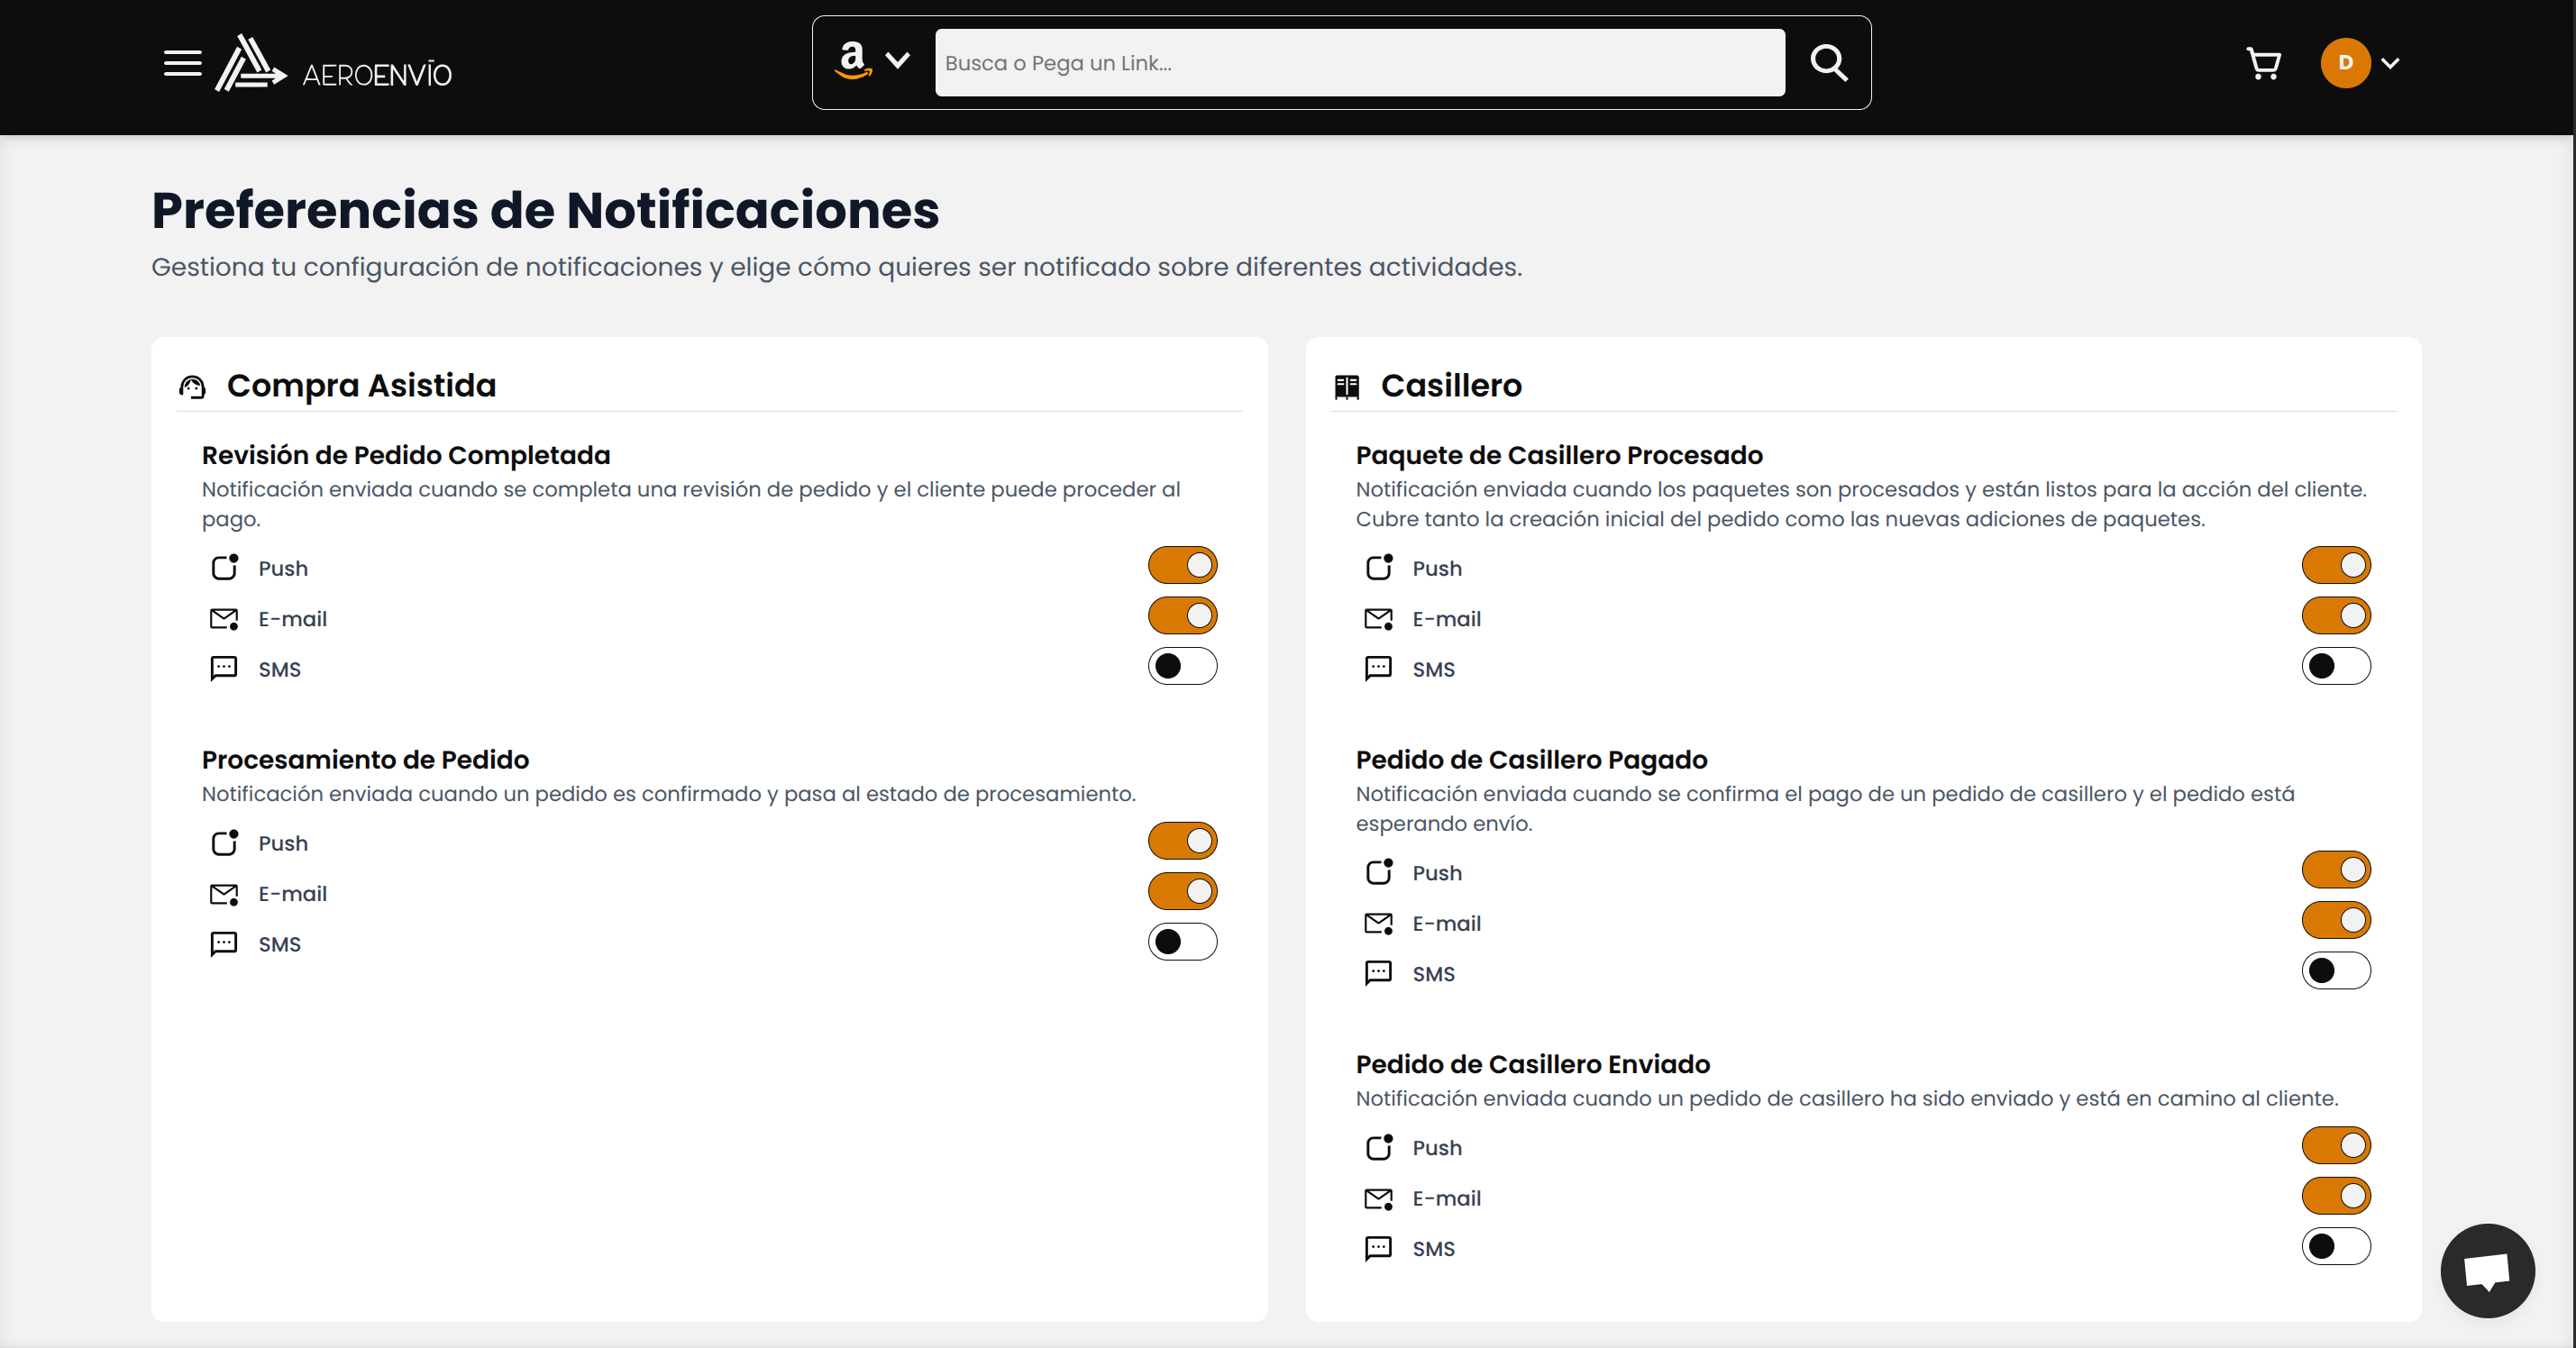2576x1348 pixels.
Task: Click the E-mail envelope icon under Procesamiento de Pedido
Action: pyautogui.click(x=224, y=894)
